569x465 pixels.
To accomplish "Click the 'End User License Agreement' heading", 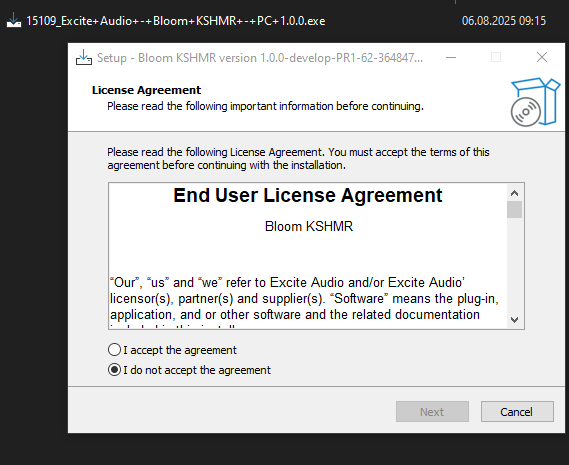I will (308, 195).
